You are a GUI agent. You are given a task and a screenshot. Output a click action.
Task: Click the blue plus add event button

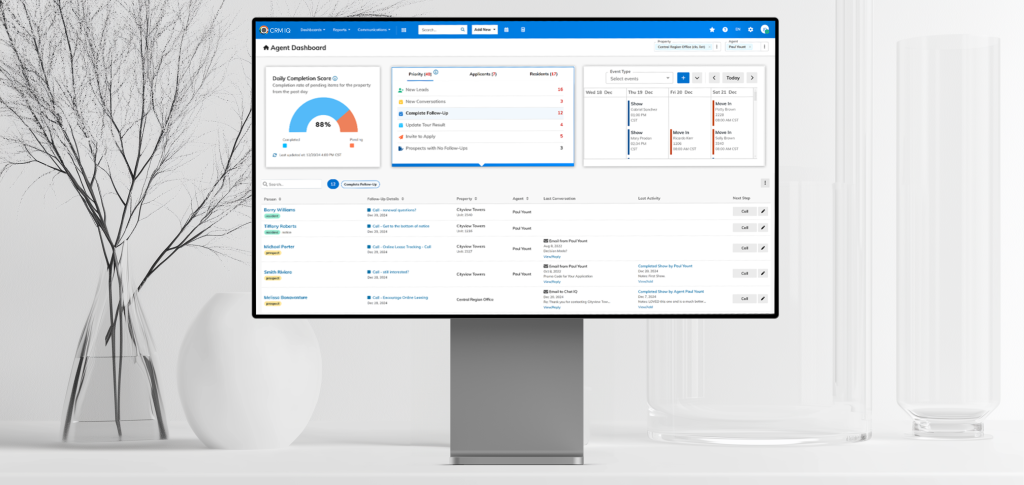(x=683, y=77)
